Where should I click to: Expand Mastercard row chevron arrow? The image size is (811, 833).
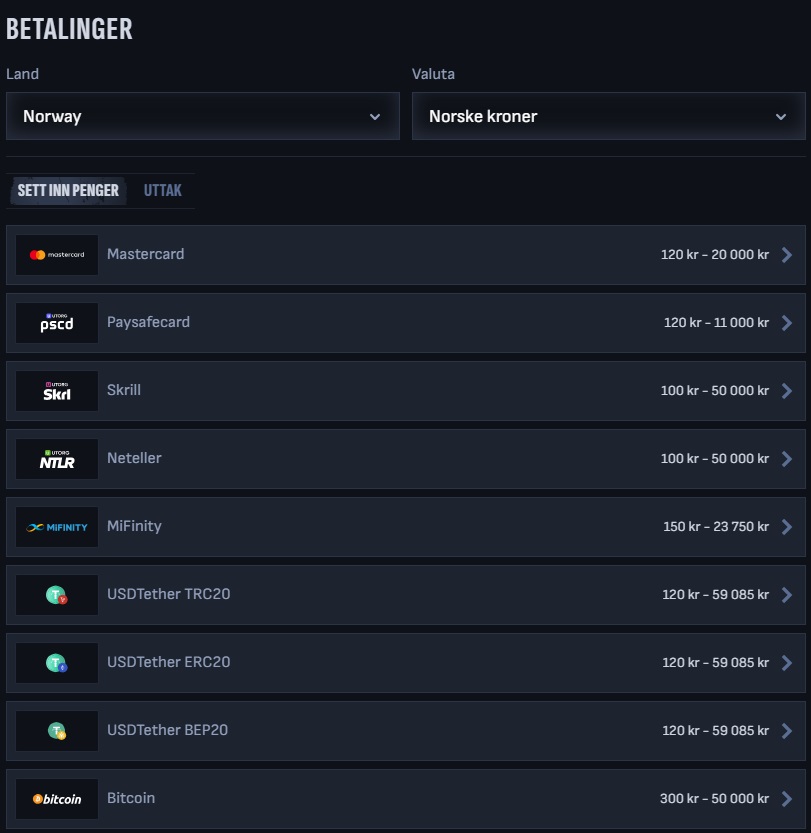[x=787, y=255]
